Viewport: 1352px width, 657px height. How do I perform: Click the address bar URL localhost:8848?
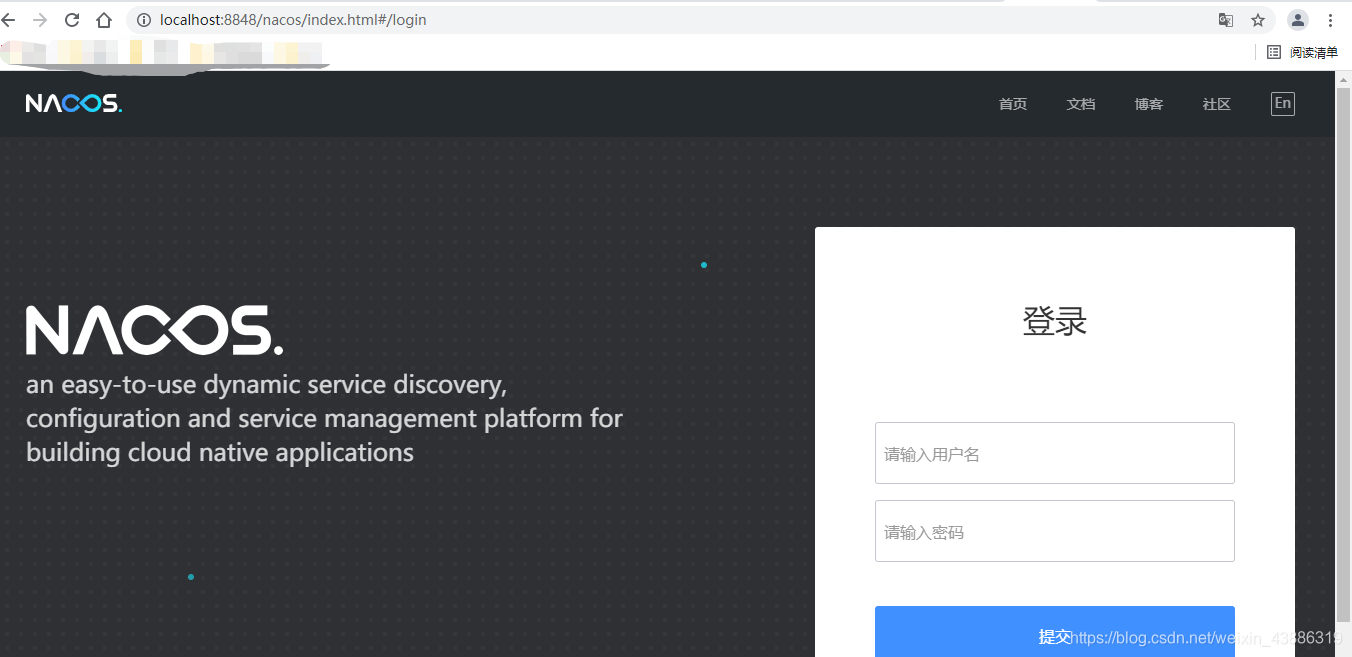point(293,20)
